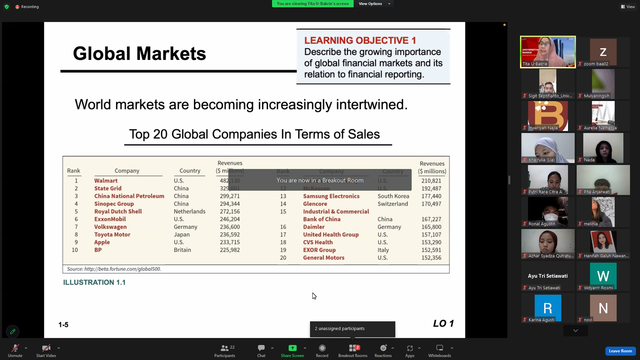The image size is (640, 360).
Task: Select the Hanifah Galuh participant tile
Action: tap(603, 244)
